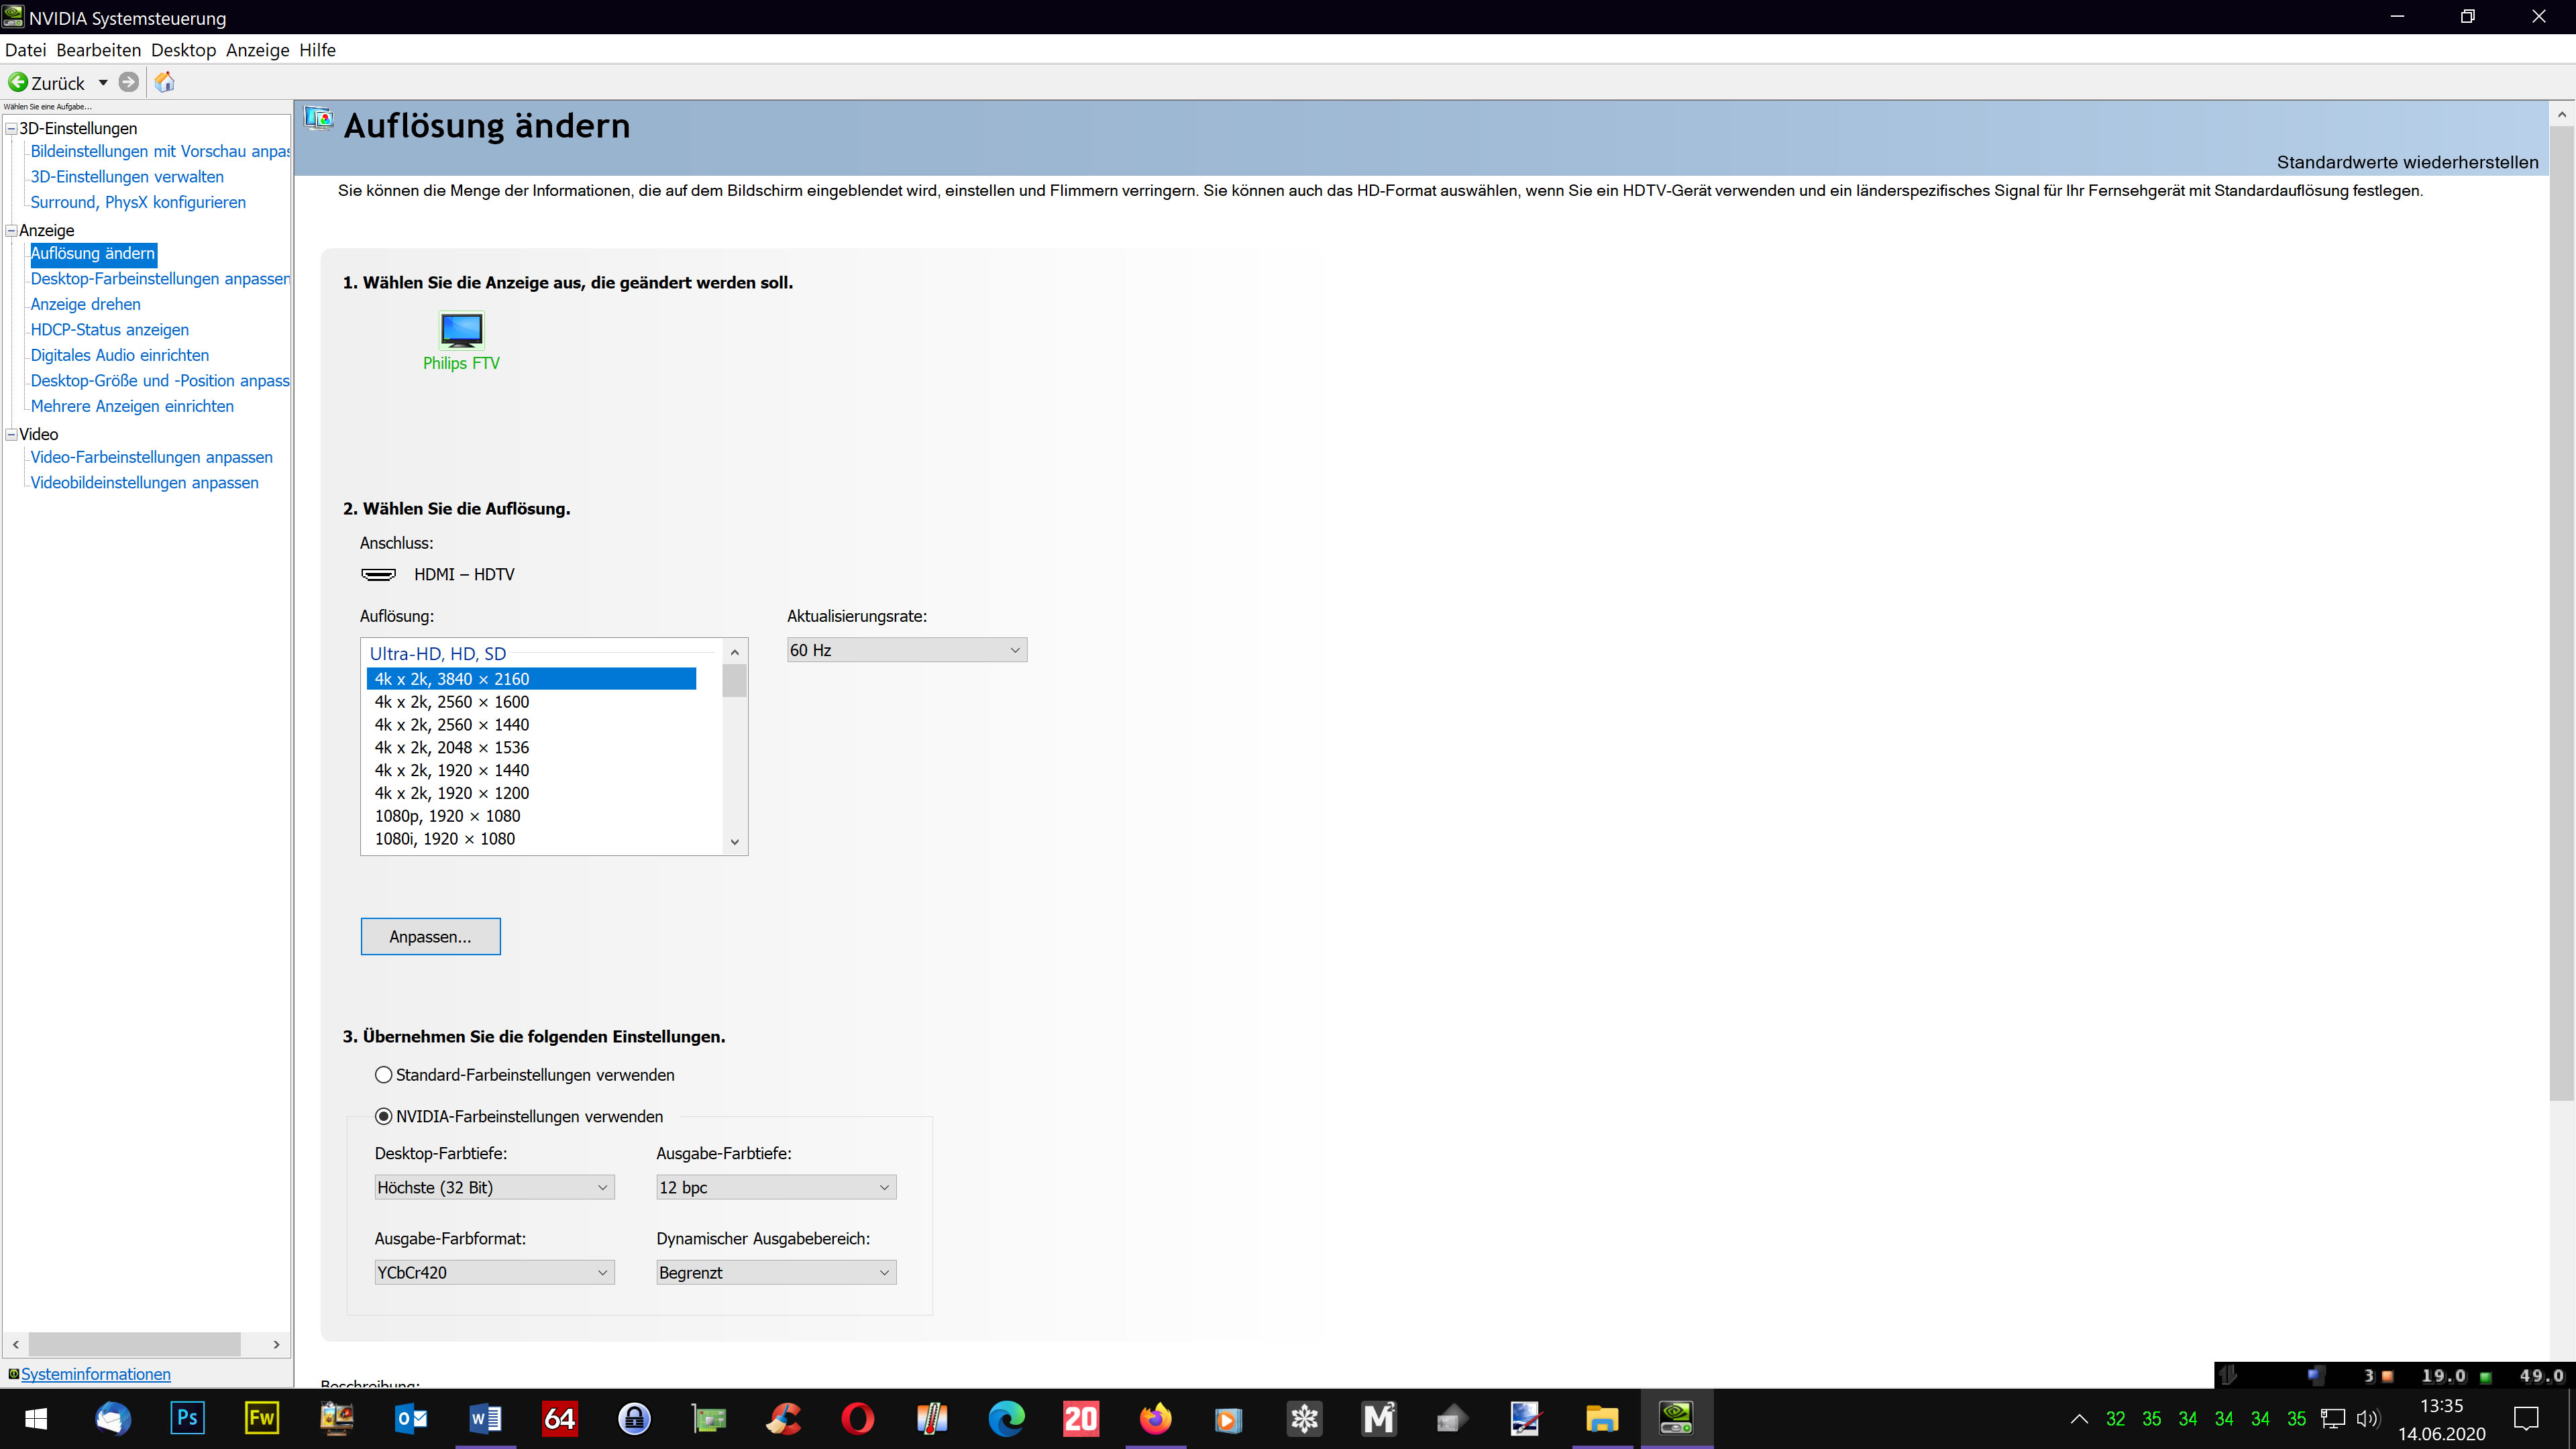This screenshot has width=2576, height=1449.
Task: Collapse the 3D-Einstellungen tree node
Action: click(12, 128)
